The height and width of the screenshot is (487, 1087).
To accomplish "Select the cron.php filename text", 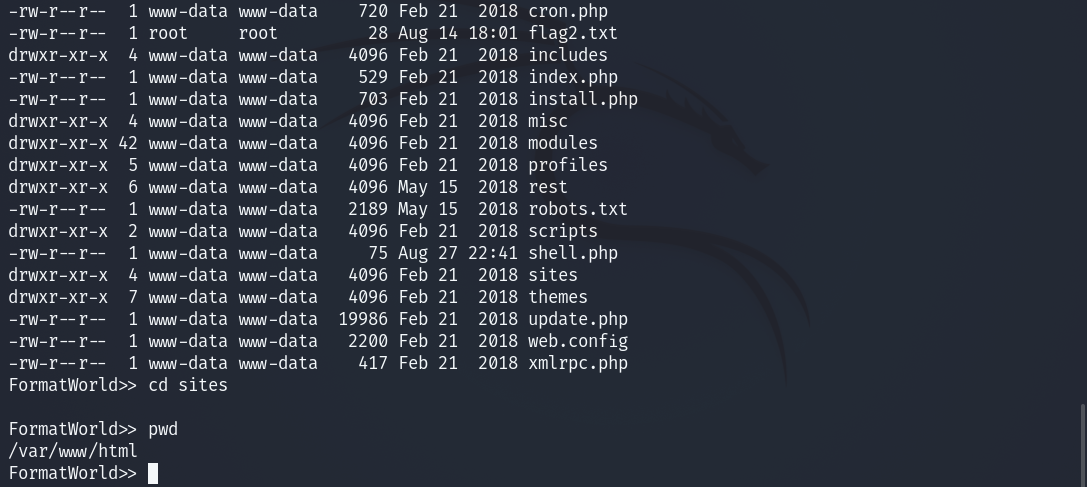I will [568, 11].
